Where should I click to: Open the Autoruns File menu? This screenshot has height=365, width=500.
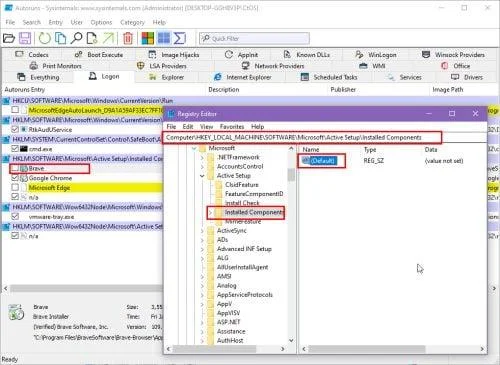(10, 22)
